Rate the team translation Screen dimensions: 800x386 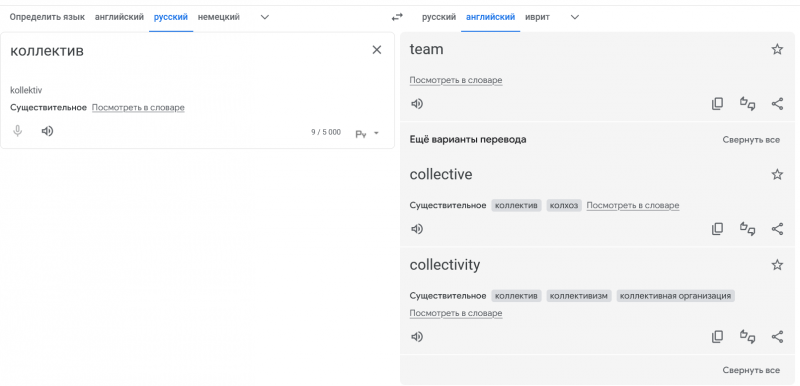(x=747, y=104)
